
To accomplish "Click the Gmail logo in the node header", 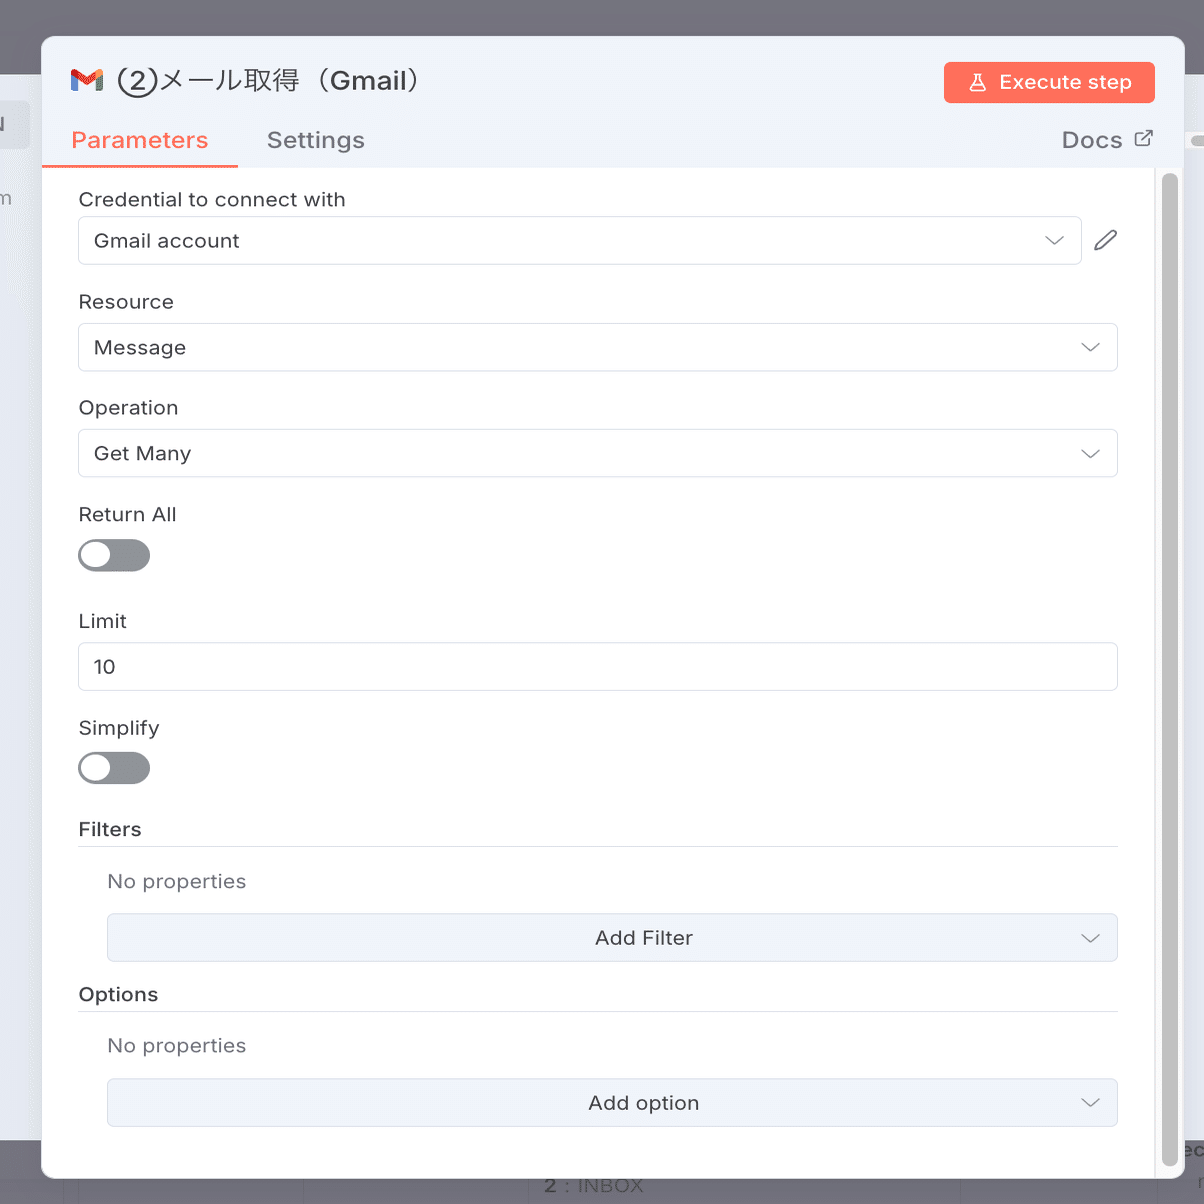I will click(x=86, y=80).
